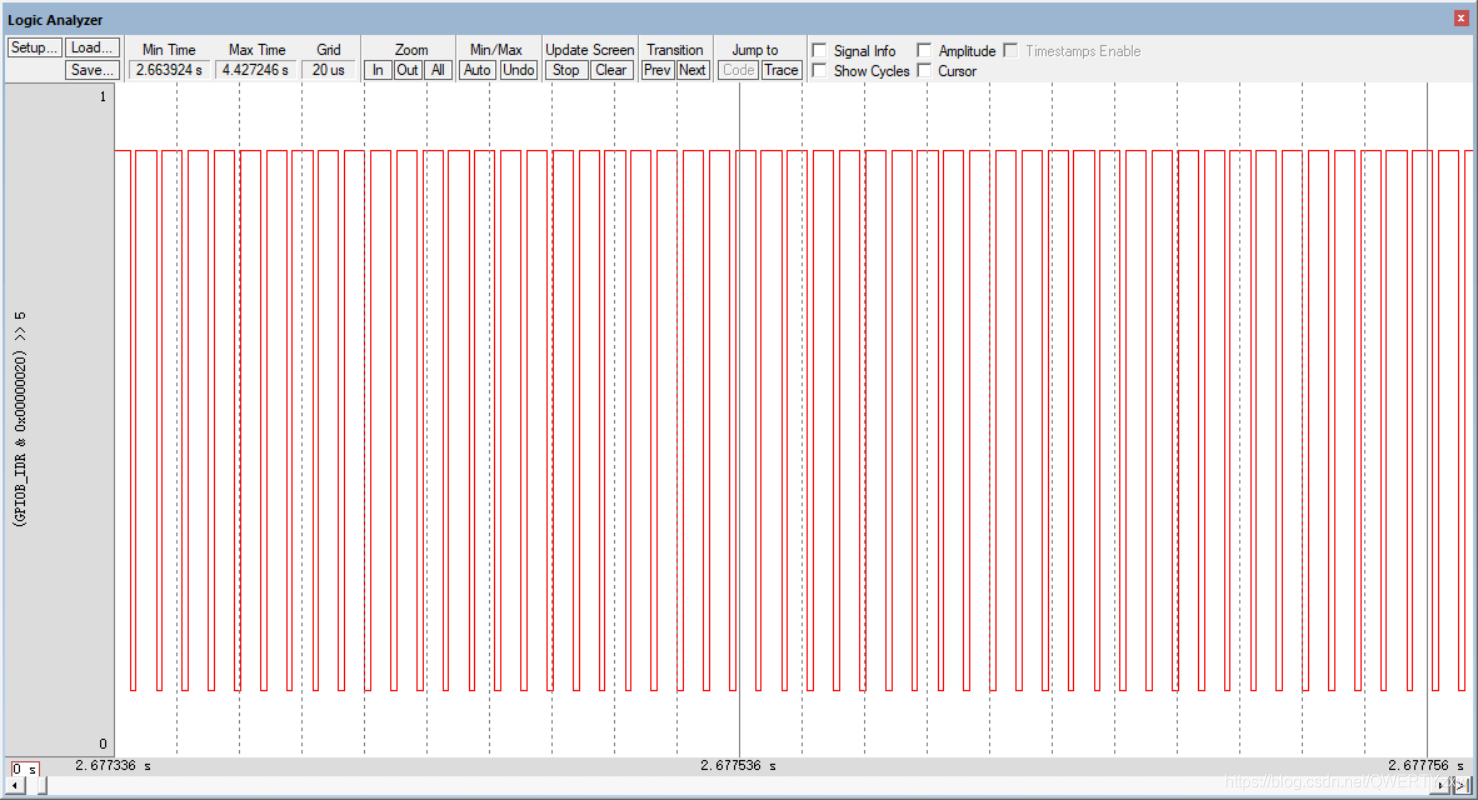Click the Save... button
This screenshot has width=1478, height=800.
click(93, 70)
